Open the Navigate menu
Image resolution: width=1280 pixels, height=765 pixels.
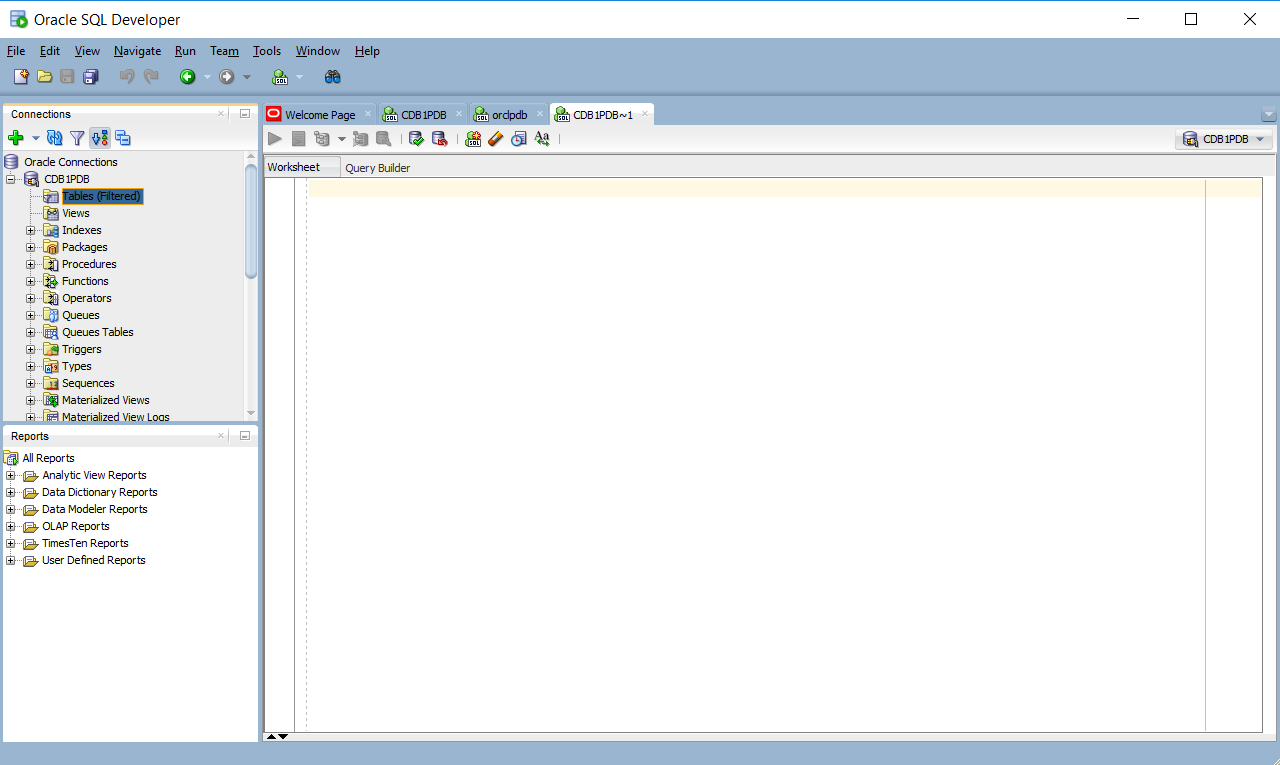coord(137,51)
